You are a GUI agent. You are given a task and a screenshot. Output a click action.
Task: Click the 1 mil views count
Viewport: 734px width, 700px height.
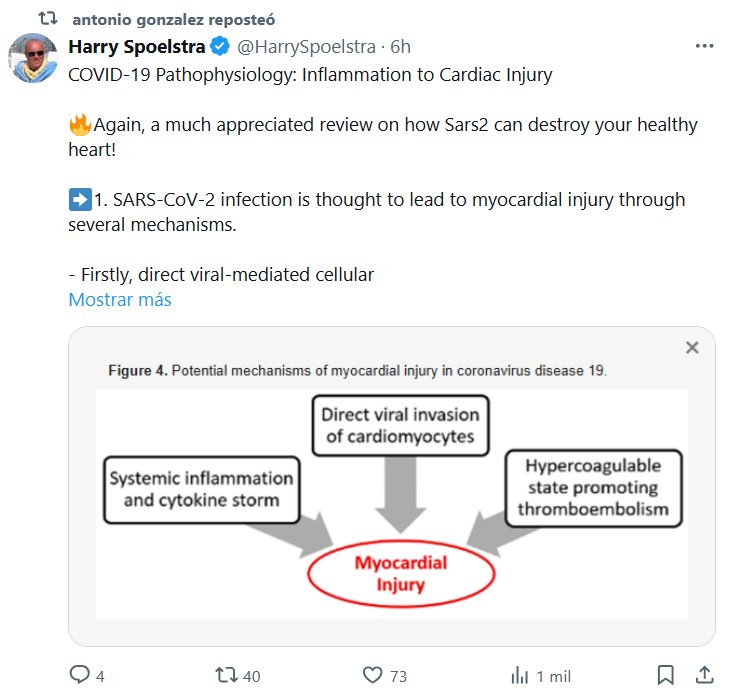(554, 677)
